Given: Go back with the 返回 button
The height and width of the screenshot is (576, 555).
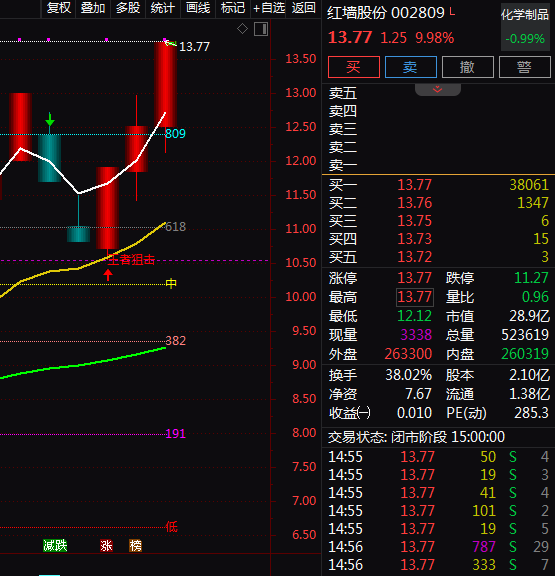Looking at the screenshot, I should 303,8.
